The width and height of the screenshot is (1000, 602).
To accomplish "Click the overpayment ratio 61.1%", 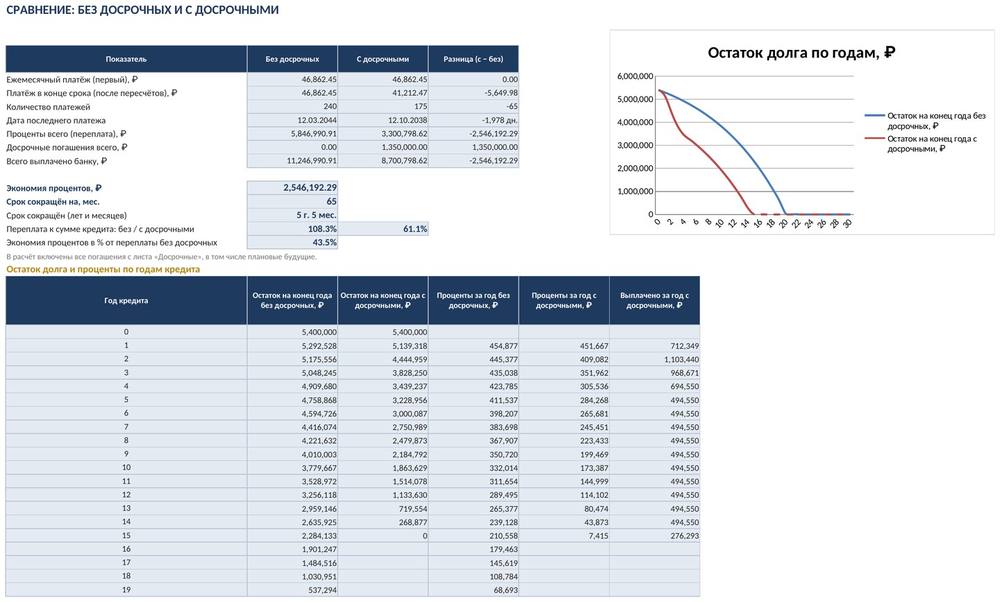I will coord(383,228).
